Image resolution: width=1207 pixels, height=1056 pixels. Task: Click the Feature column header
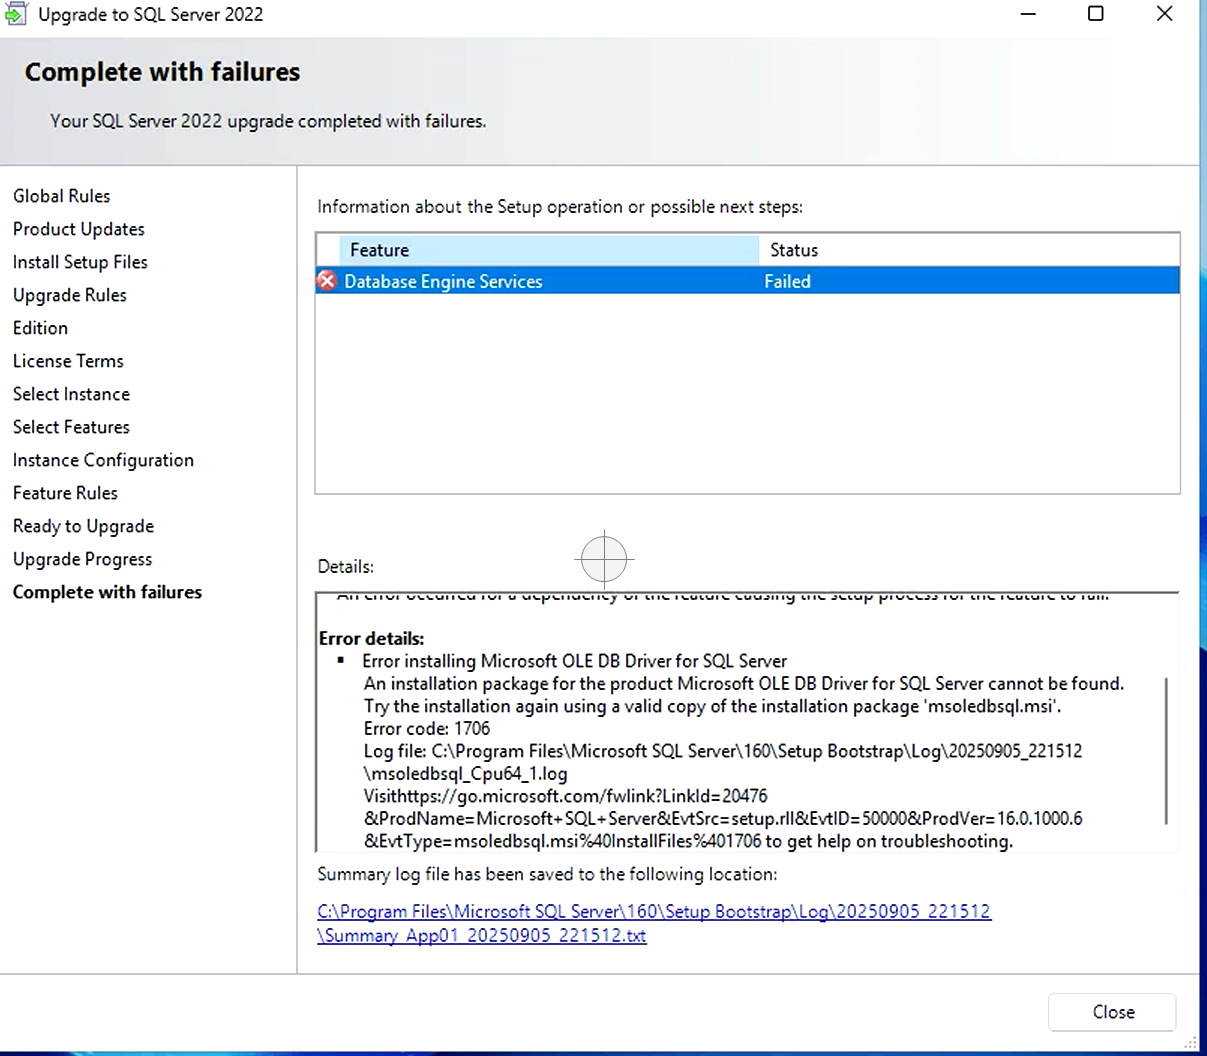coord(380,250)
